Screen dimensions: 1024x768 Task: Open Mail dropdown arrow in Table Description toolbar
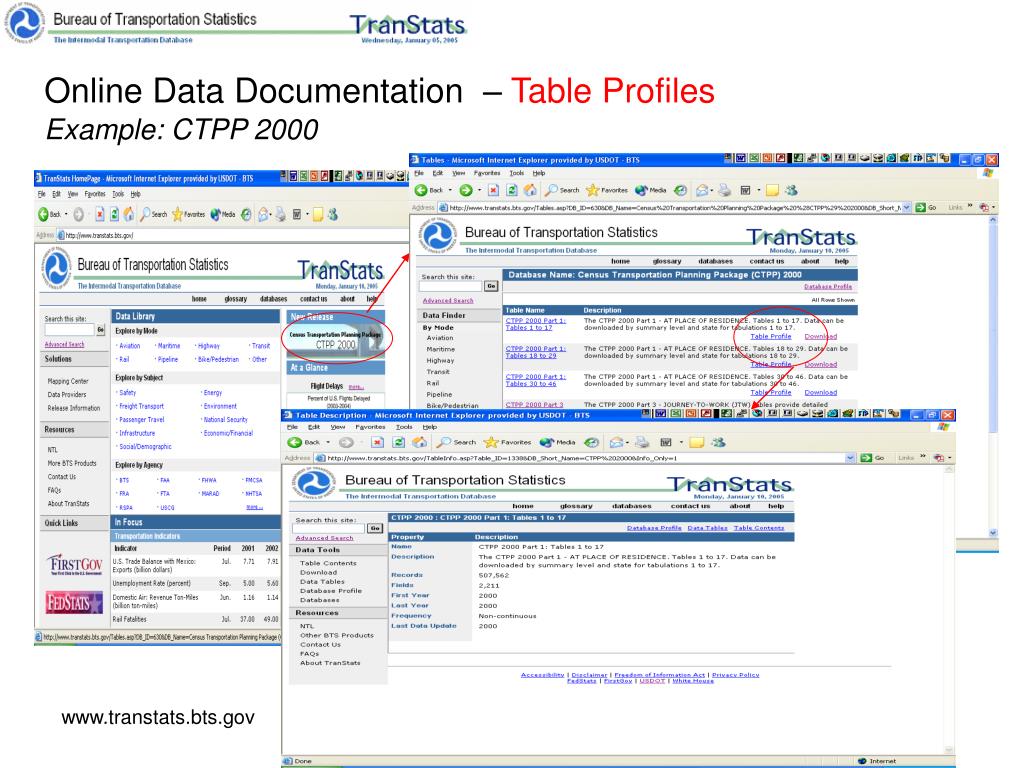click(x=628, y=443)
